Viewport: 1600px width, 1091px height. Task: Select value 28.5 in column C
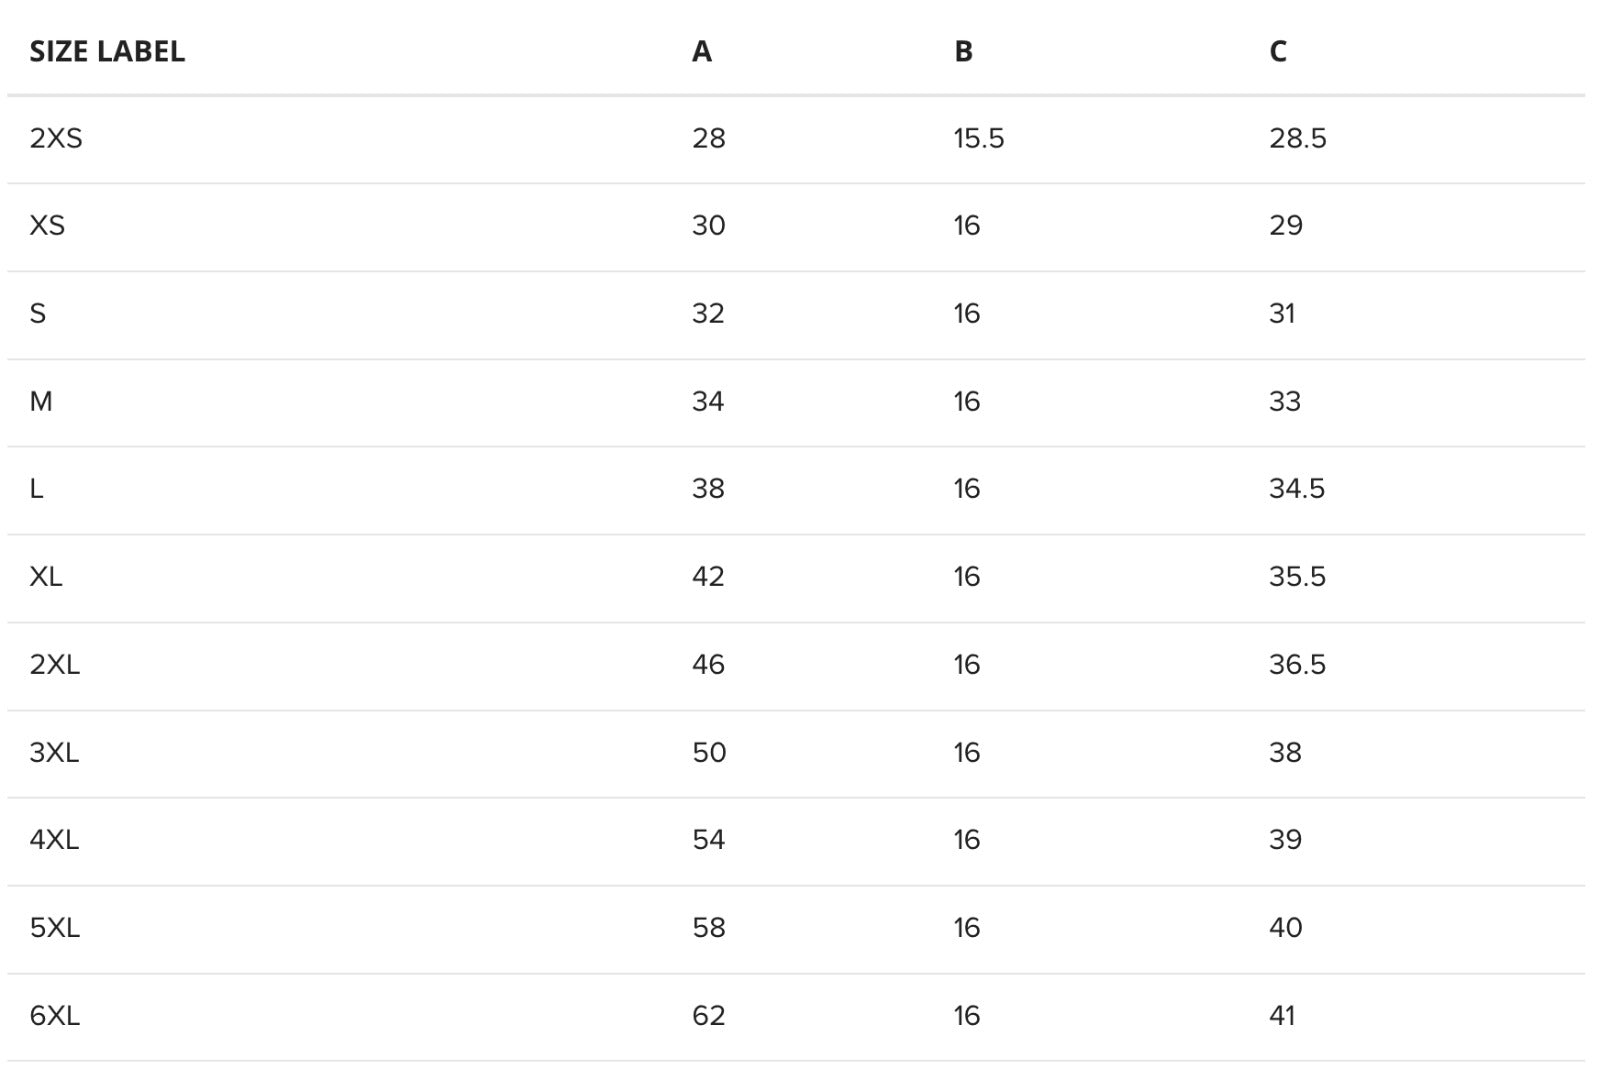(x=1298, y=138)
